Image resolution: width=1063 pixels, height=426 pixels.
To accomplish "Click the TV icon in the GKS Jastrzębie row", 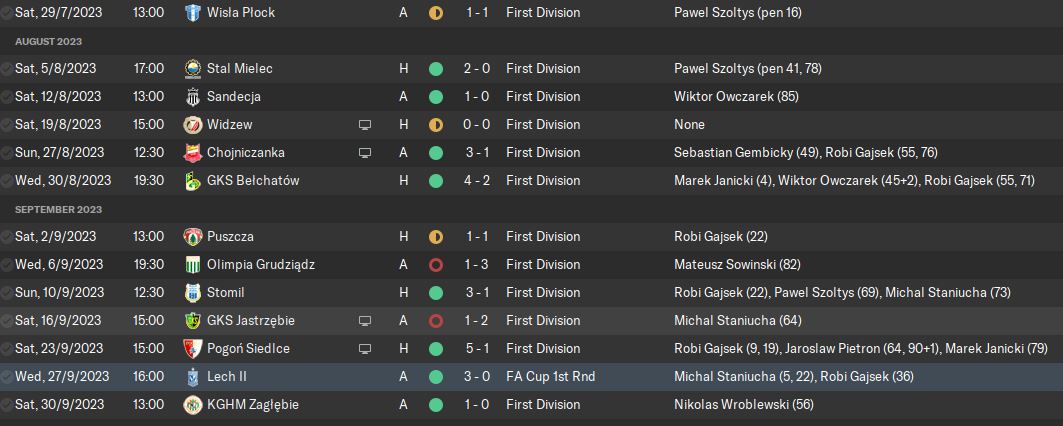I will pos(365,321).
